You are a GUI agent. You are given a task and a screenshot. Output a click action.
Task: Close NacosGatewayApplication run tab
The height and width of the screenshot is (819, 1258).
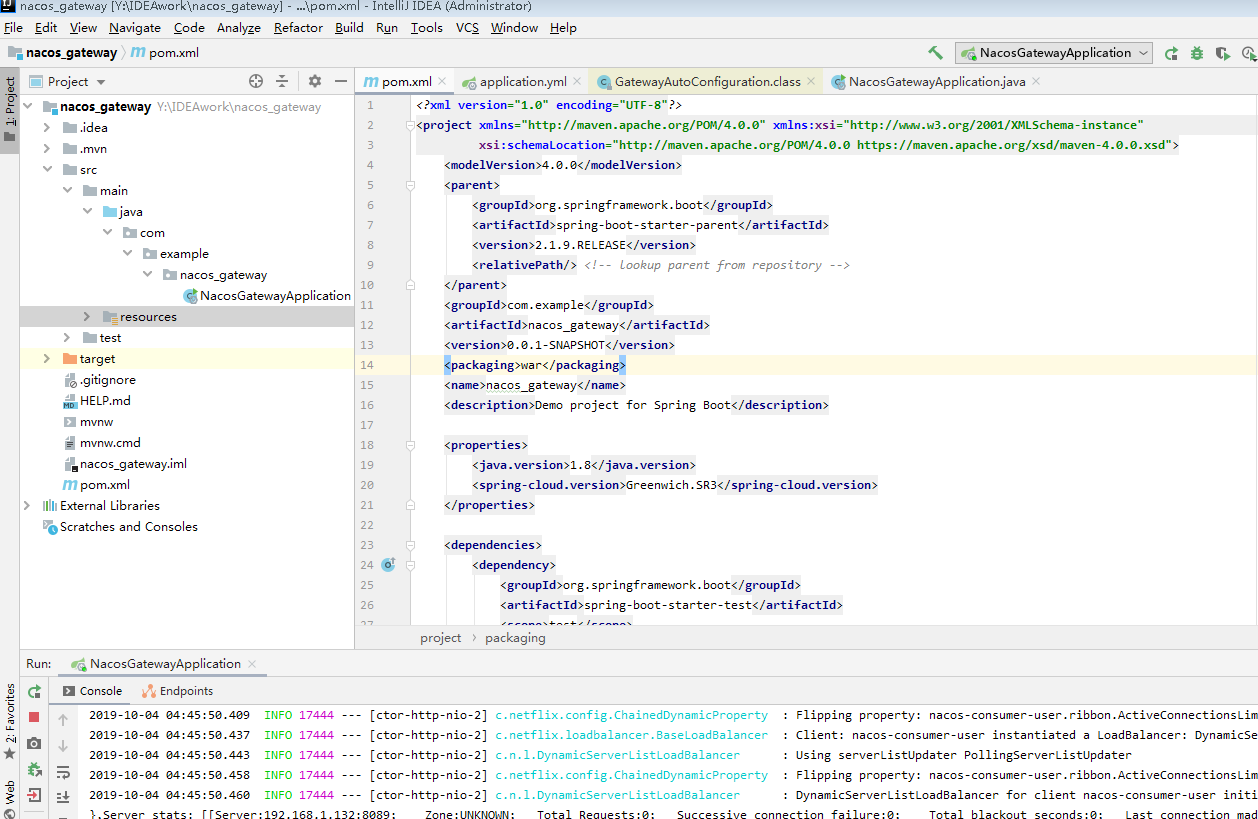[252, 664]
